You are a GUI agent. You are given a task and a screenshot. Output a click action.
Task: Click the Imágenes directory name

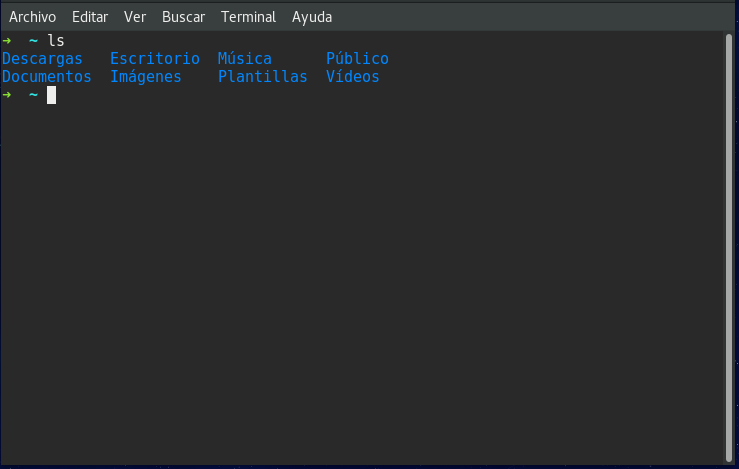pos(146,77)
